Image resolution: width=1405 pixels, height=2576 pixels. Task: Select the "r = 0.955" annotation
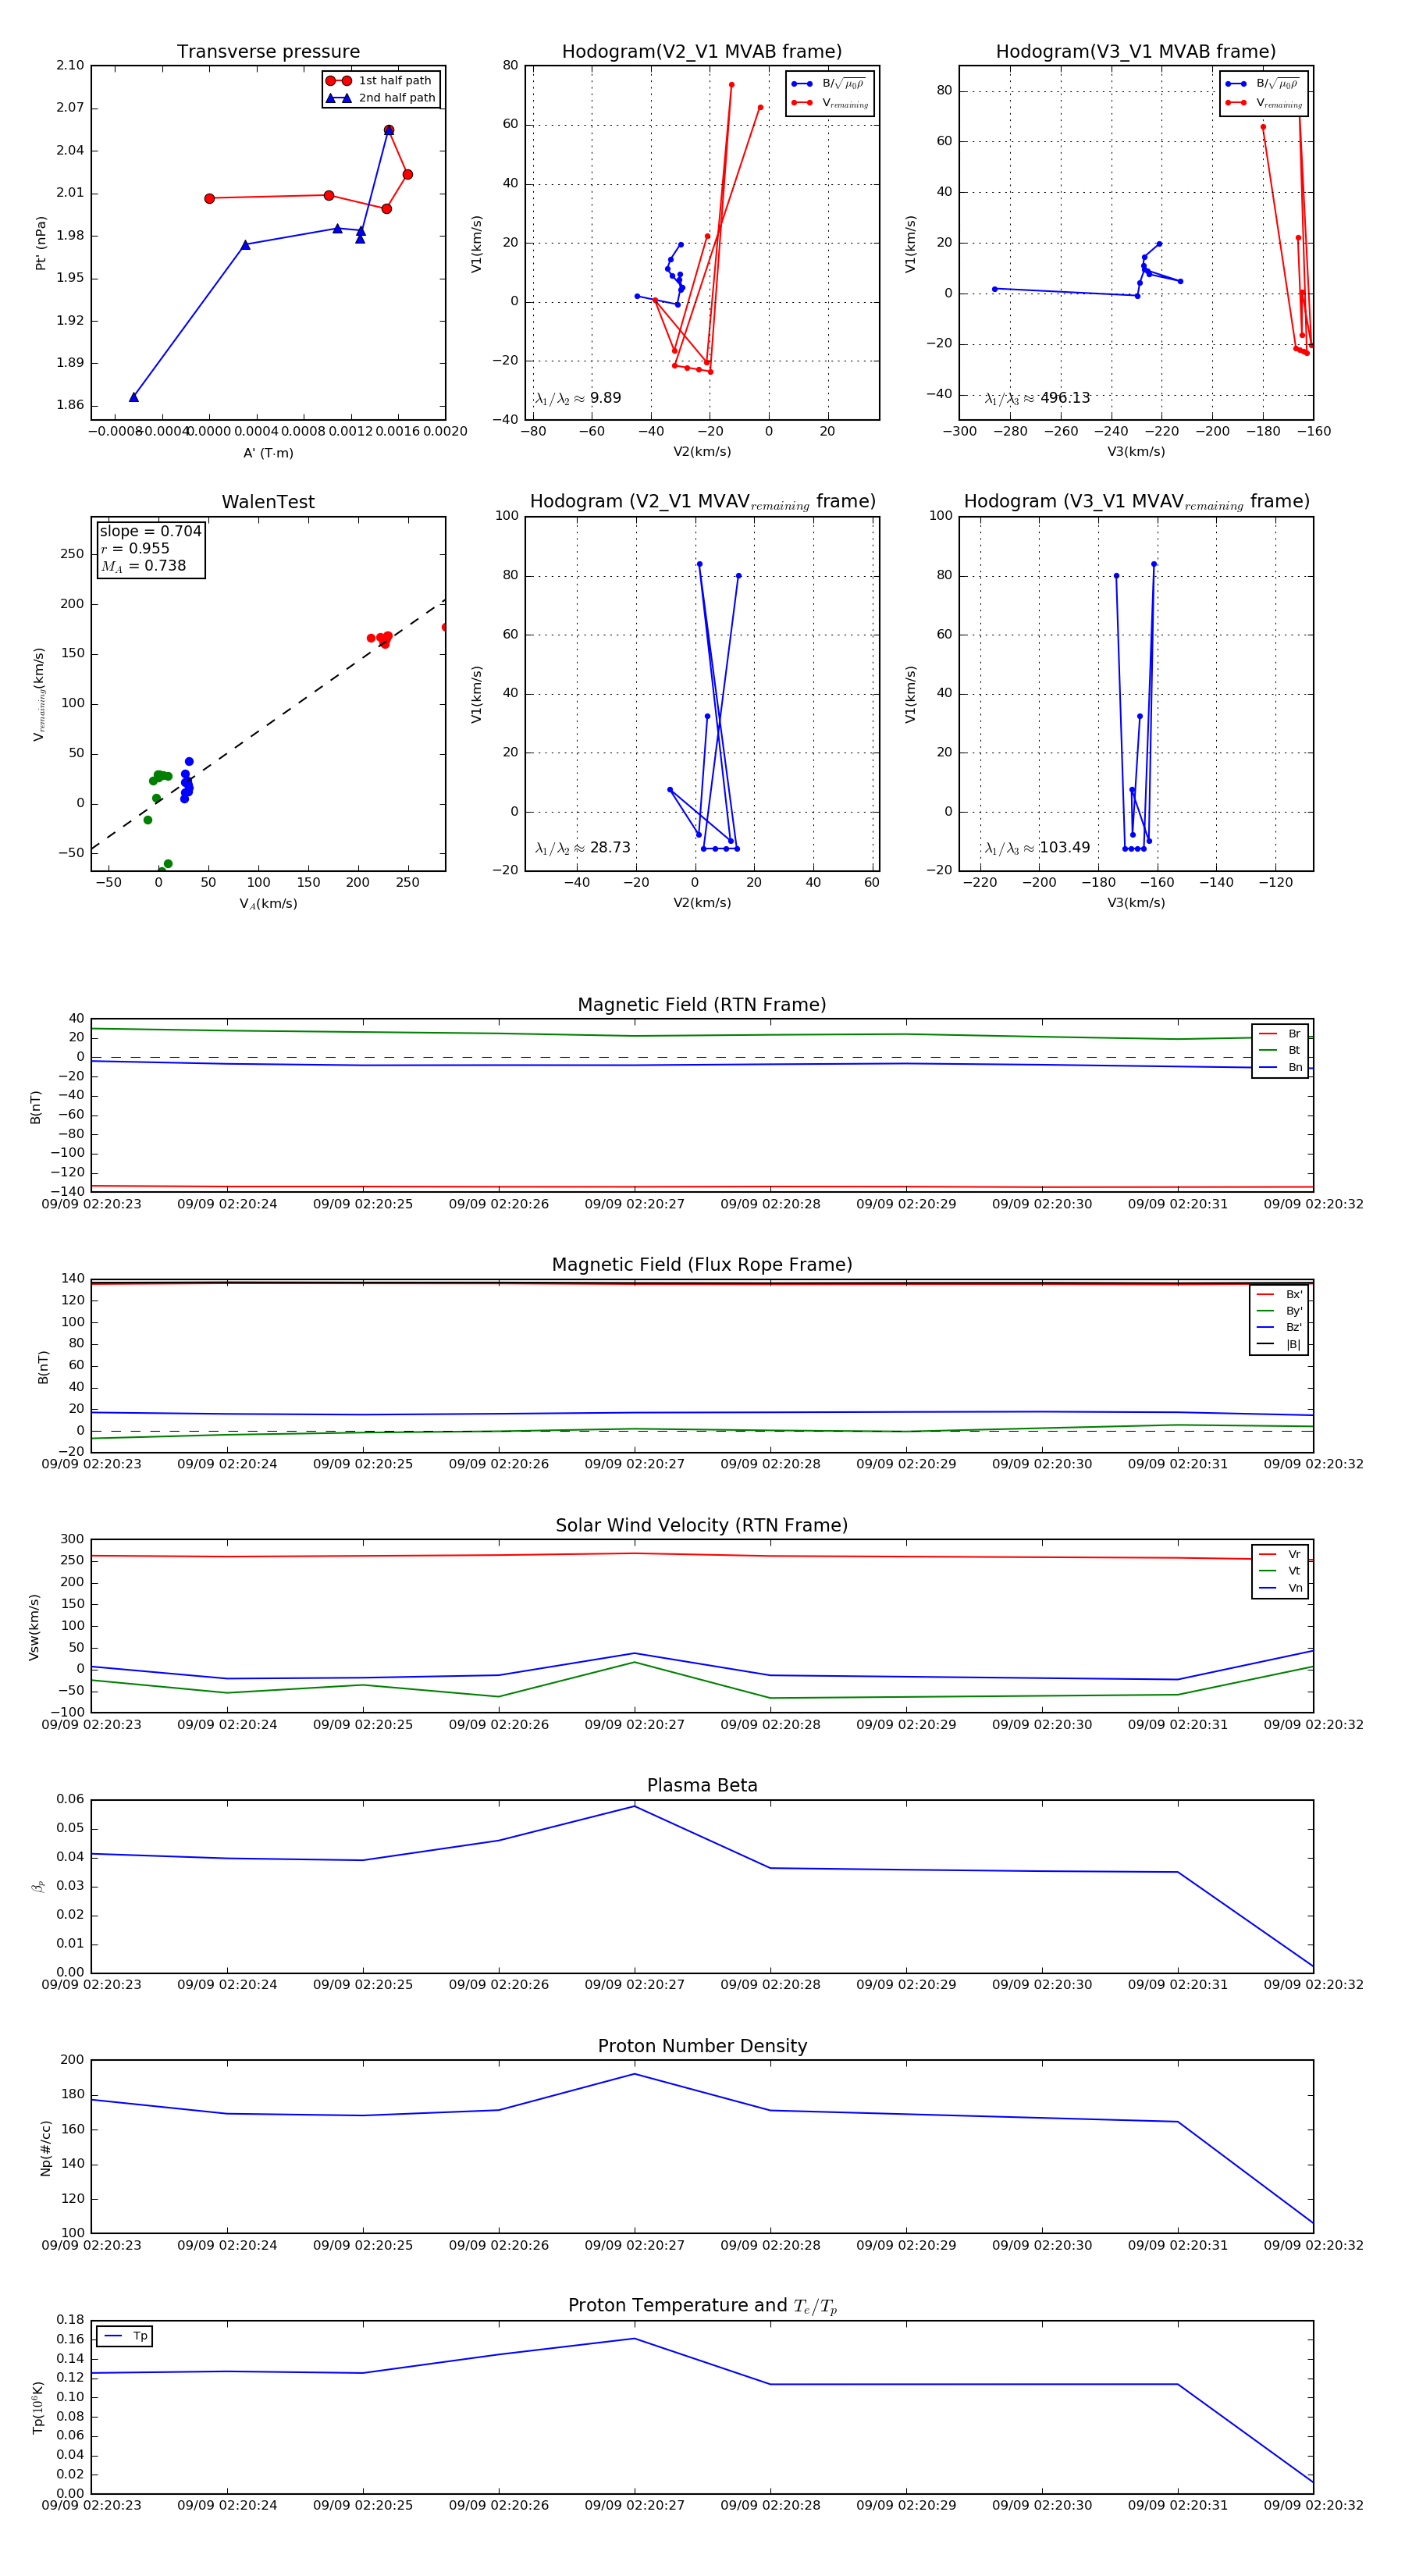[135, 548]
